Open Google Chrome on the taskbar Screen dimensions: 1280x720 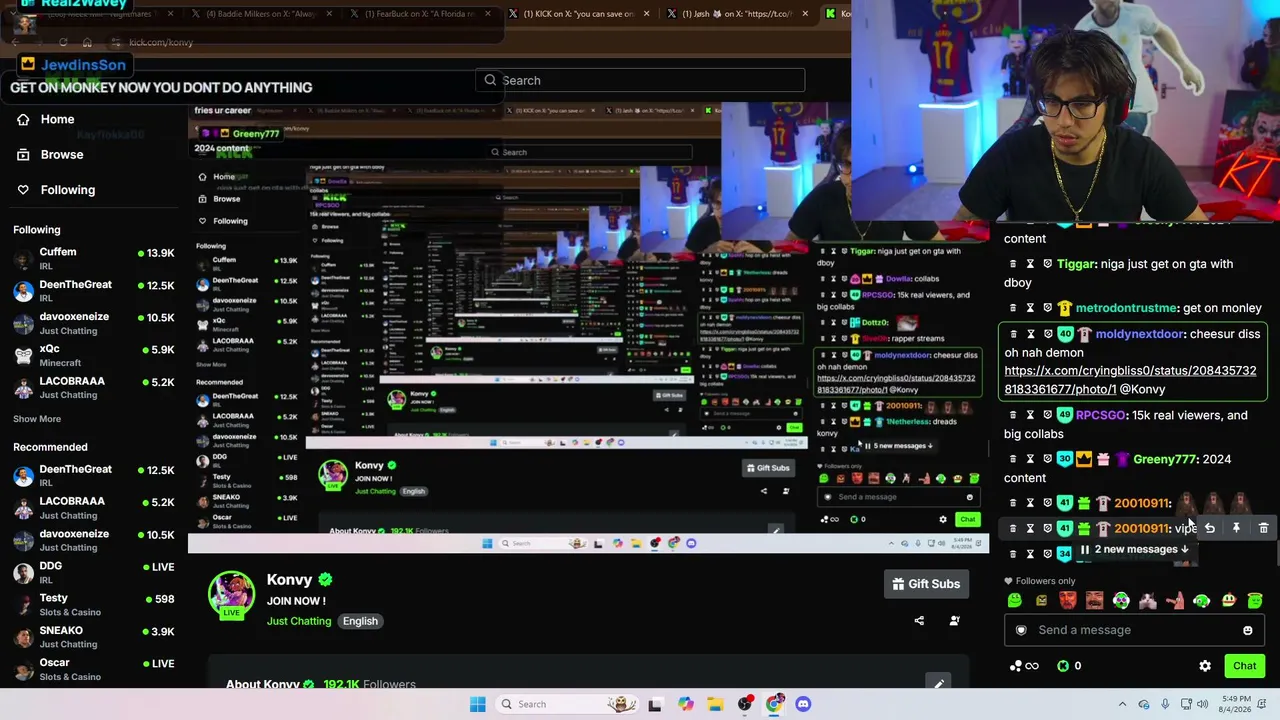tap(774, 704)
